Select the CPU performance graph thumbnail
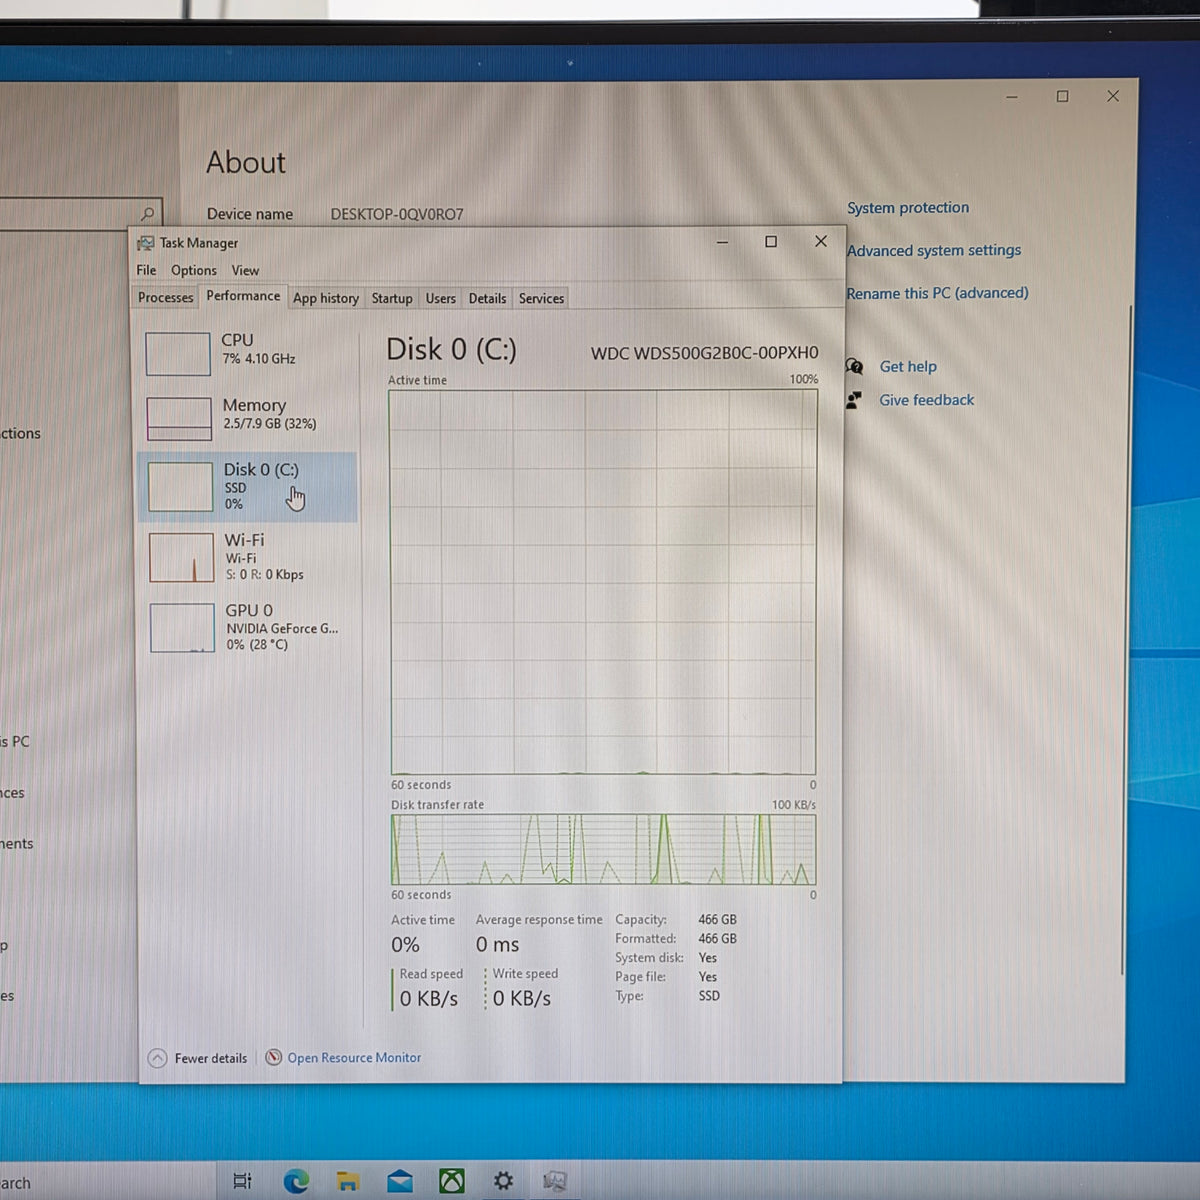 pos(178,354)
